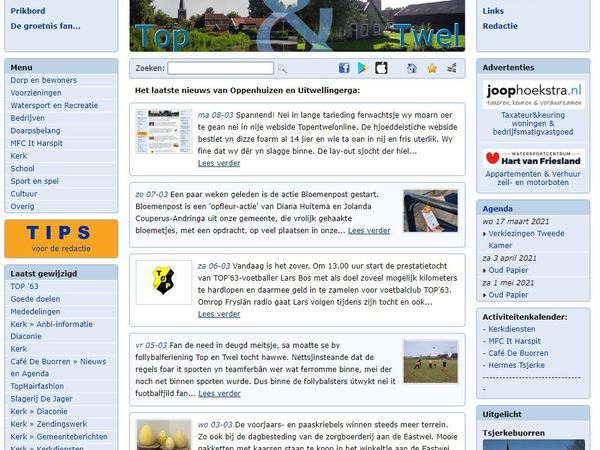600x450 pixels.
Task: Open the Bloemenpost article photo
Action: click(430, 211)
